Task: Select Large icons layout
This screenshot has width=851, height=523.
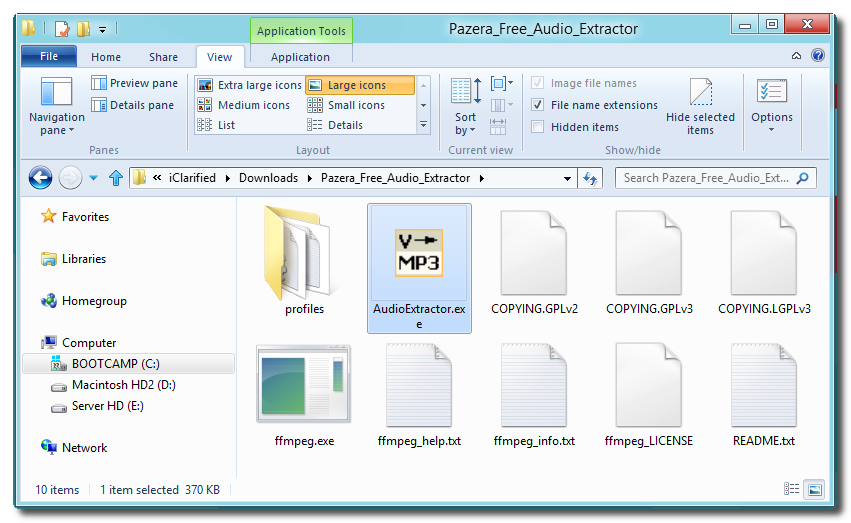Action: (360, 85)
